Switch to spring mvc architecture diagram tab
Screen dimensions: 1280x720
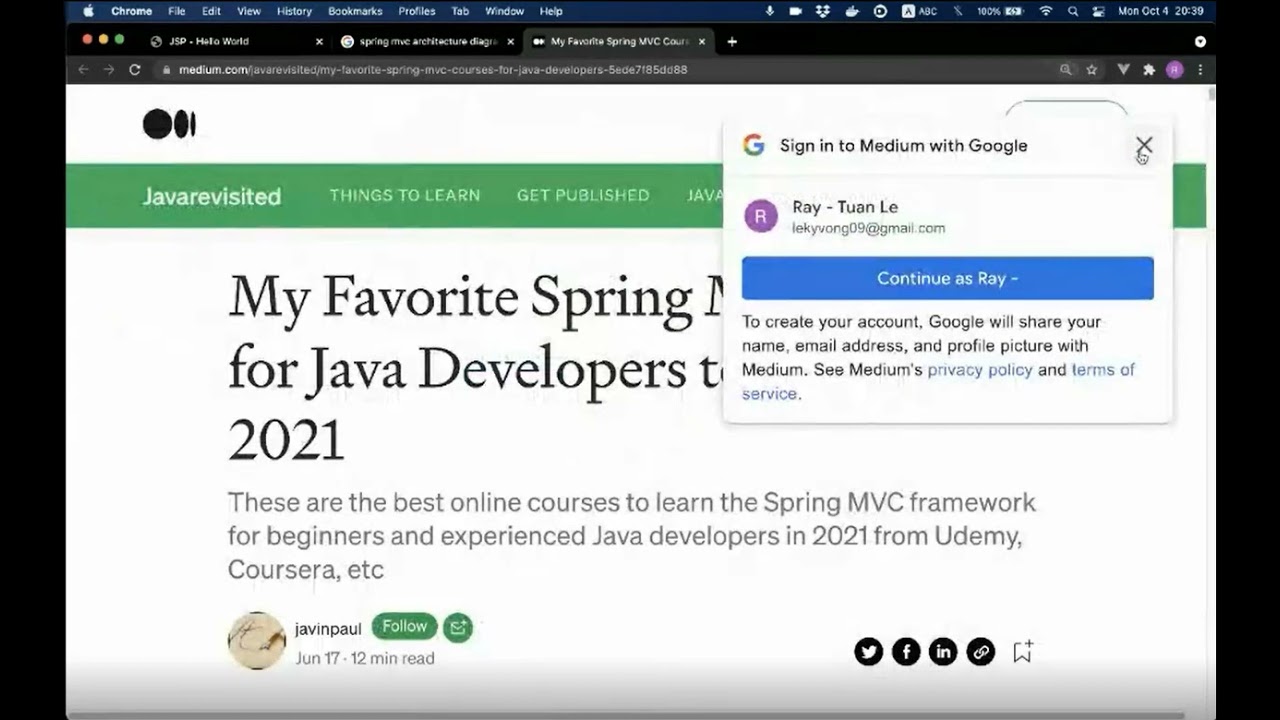tap(427, 41)
